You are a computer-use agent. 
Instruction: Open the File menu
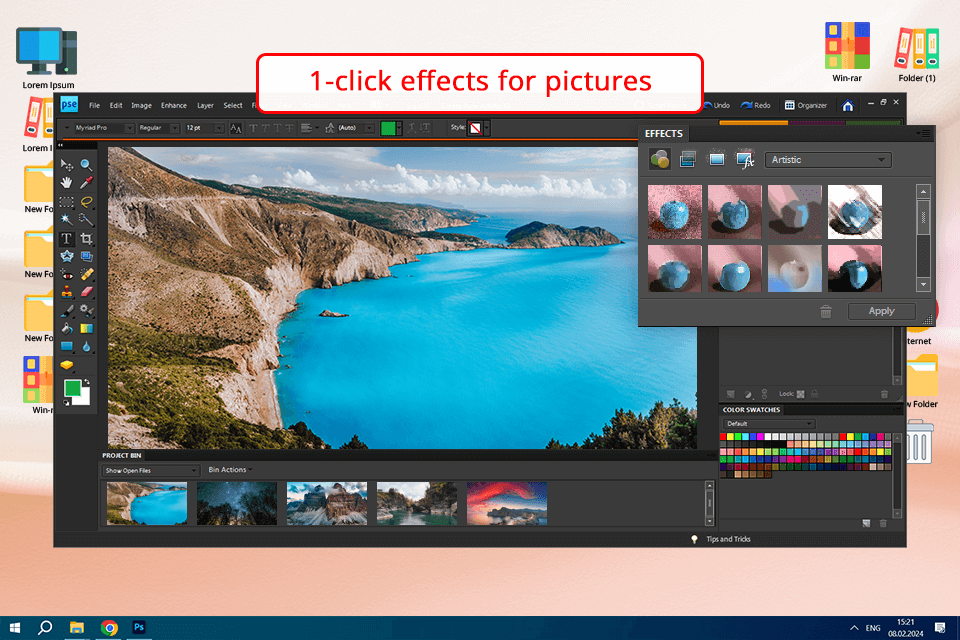point(94,105)
